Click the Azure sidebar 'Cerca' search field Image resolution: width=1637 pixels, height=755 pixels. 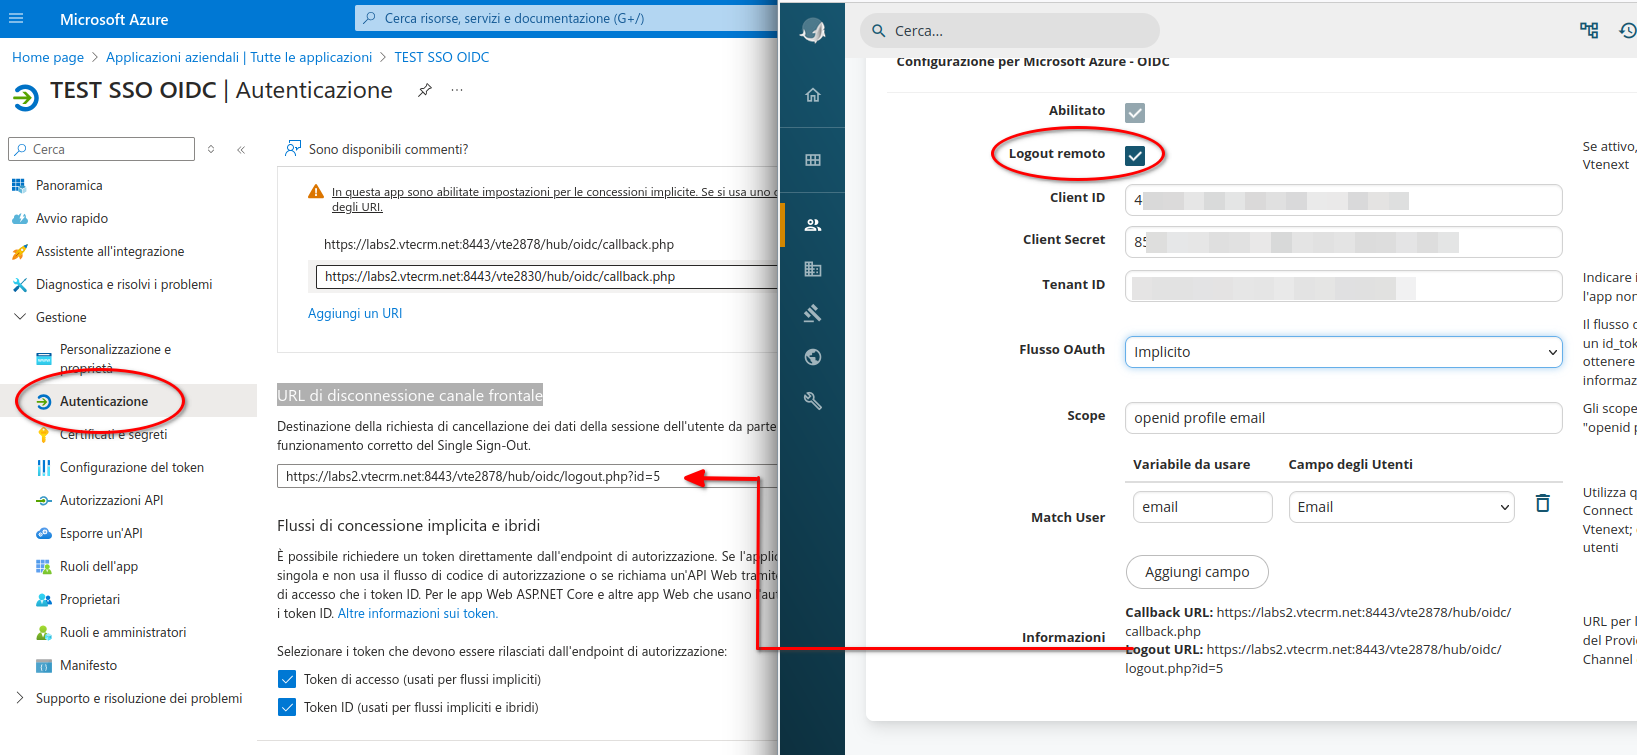click(x=101, y=149)
